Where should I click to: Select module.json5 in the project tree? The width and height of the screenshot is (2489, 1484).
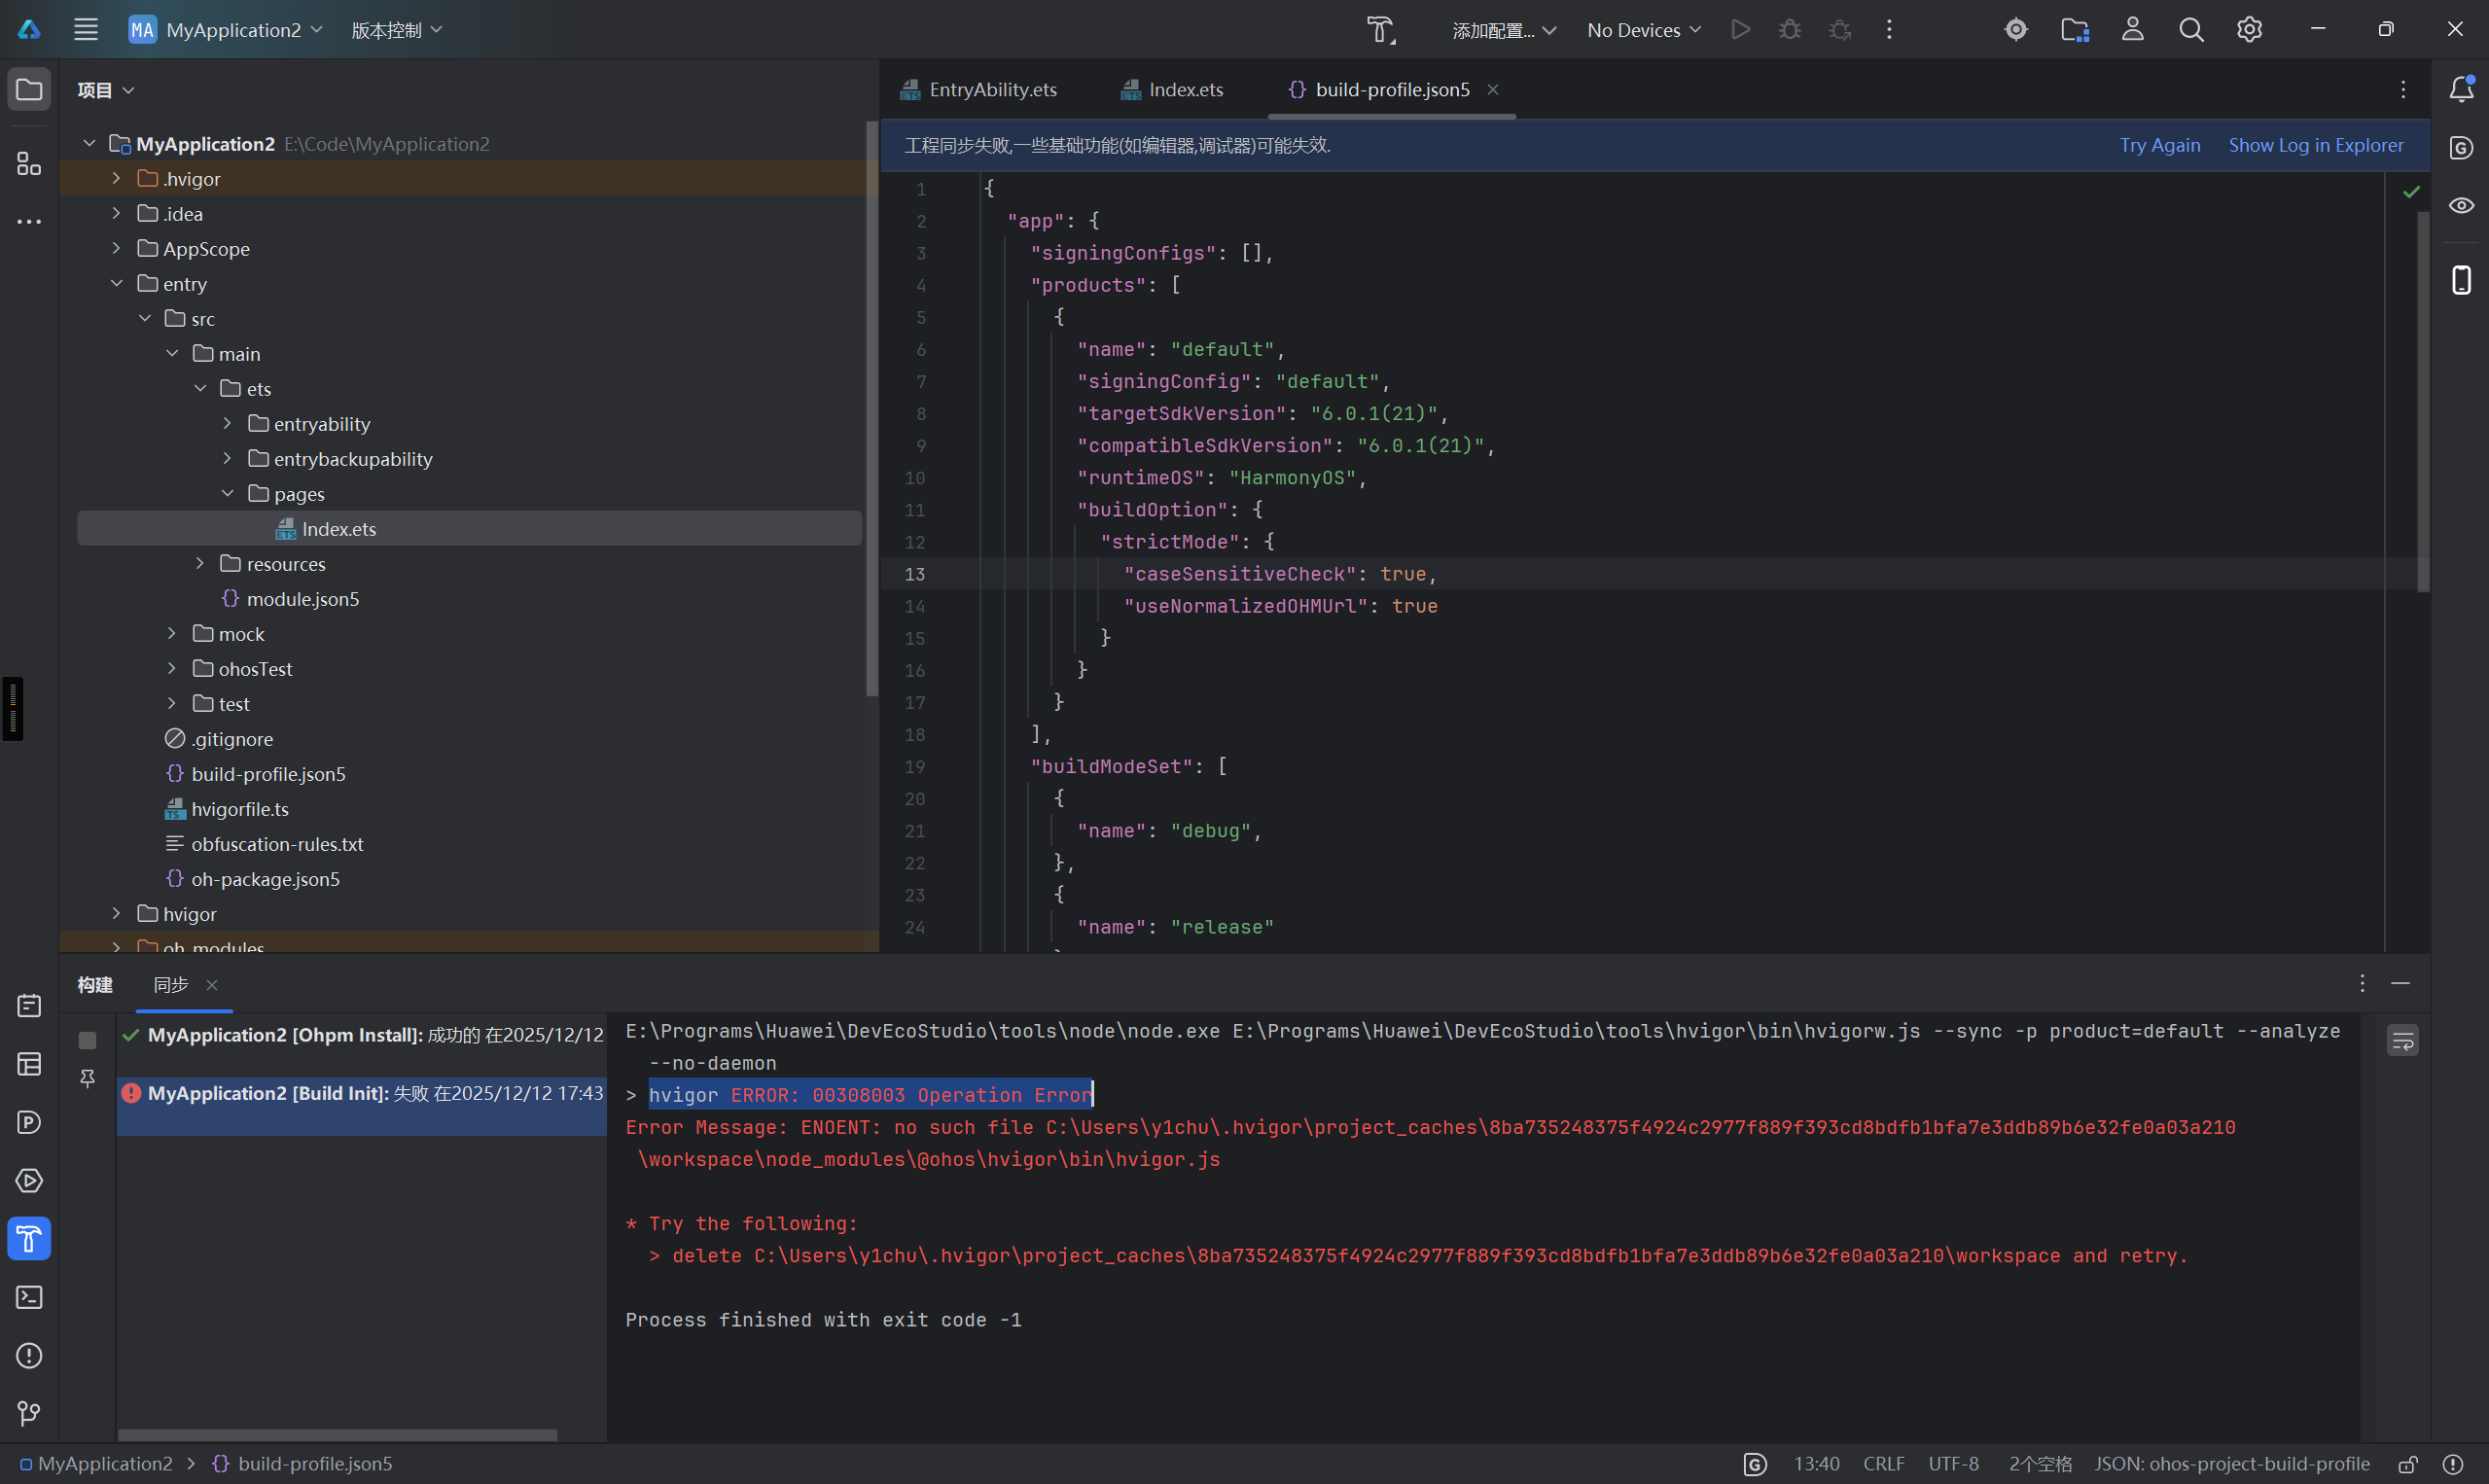pos(302,599)
